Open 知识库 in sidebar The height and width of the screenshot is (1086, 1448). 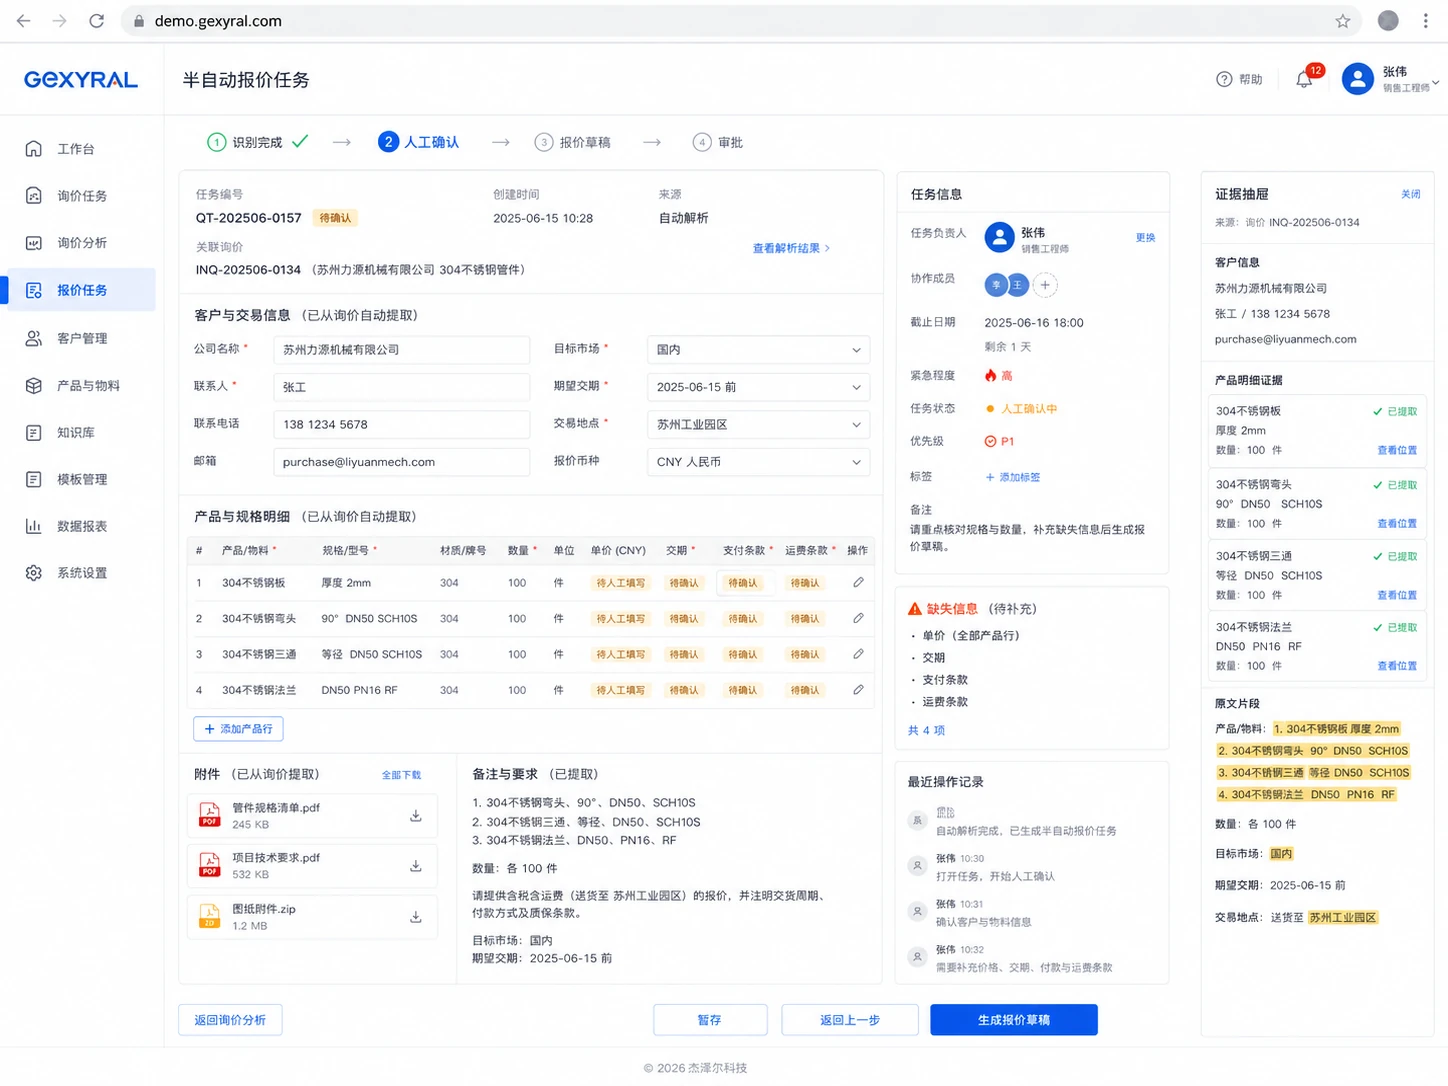click(x=76, y=433)
